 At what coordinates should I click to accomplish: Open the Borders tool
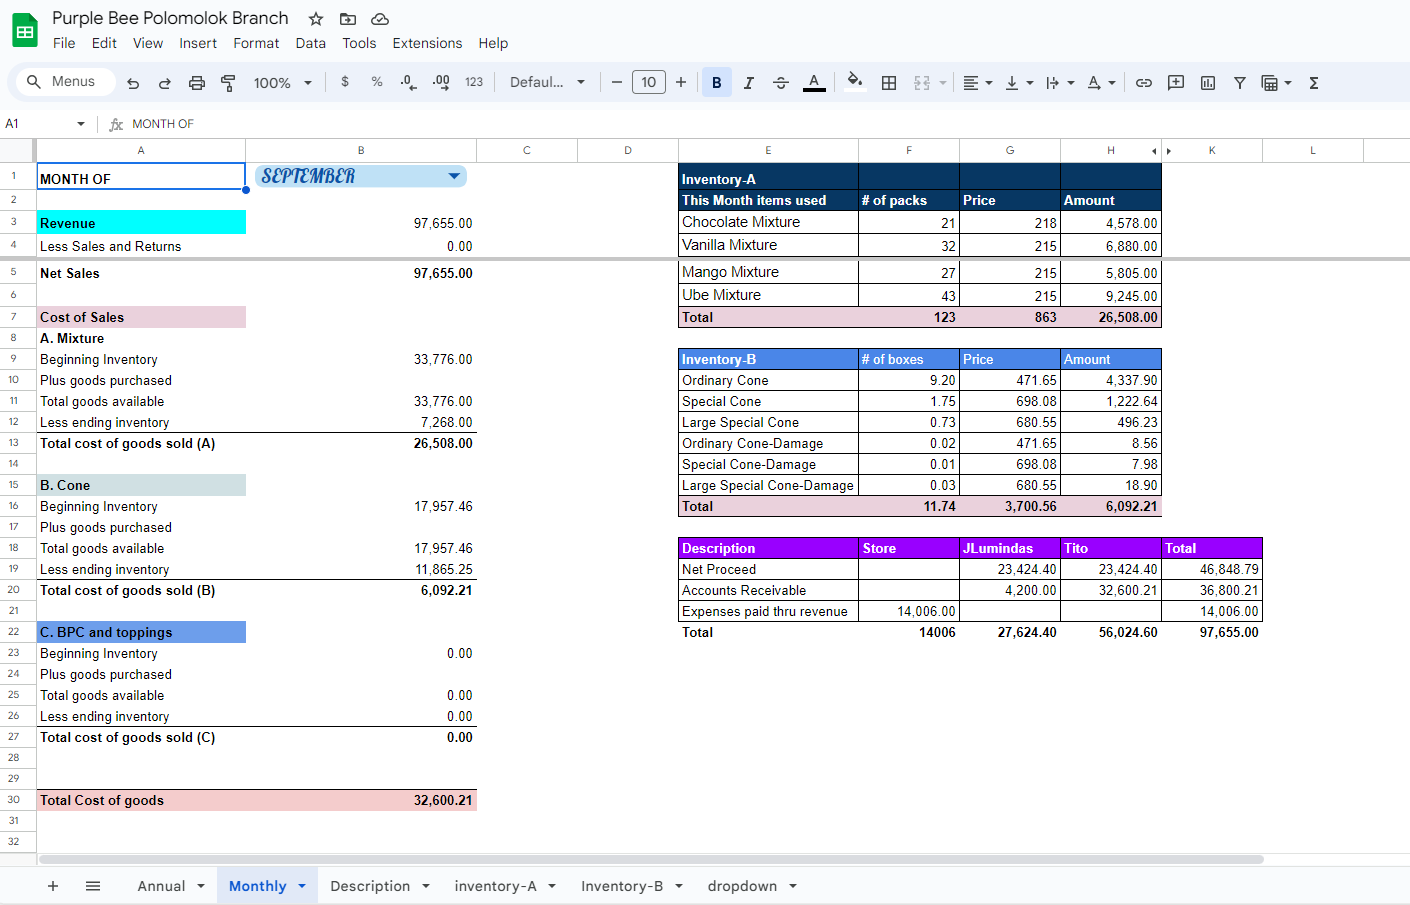coord(888,83)
